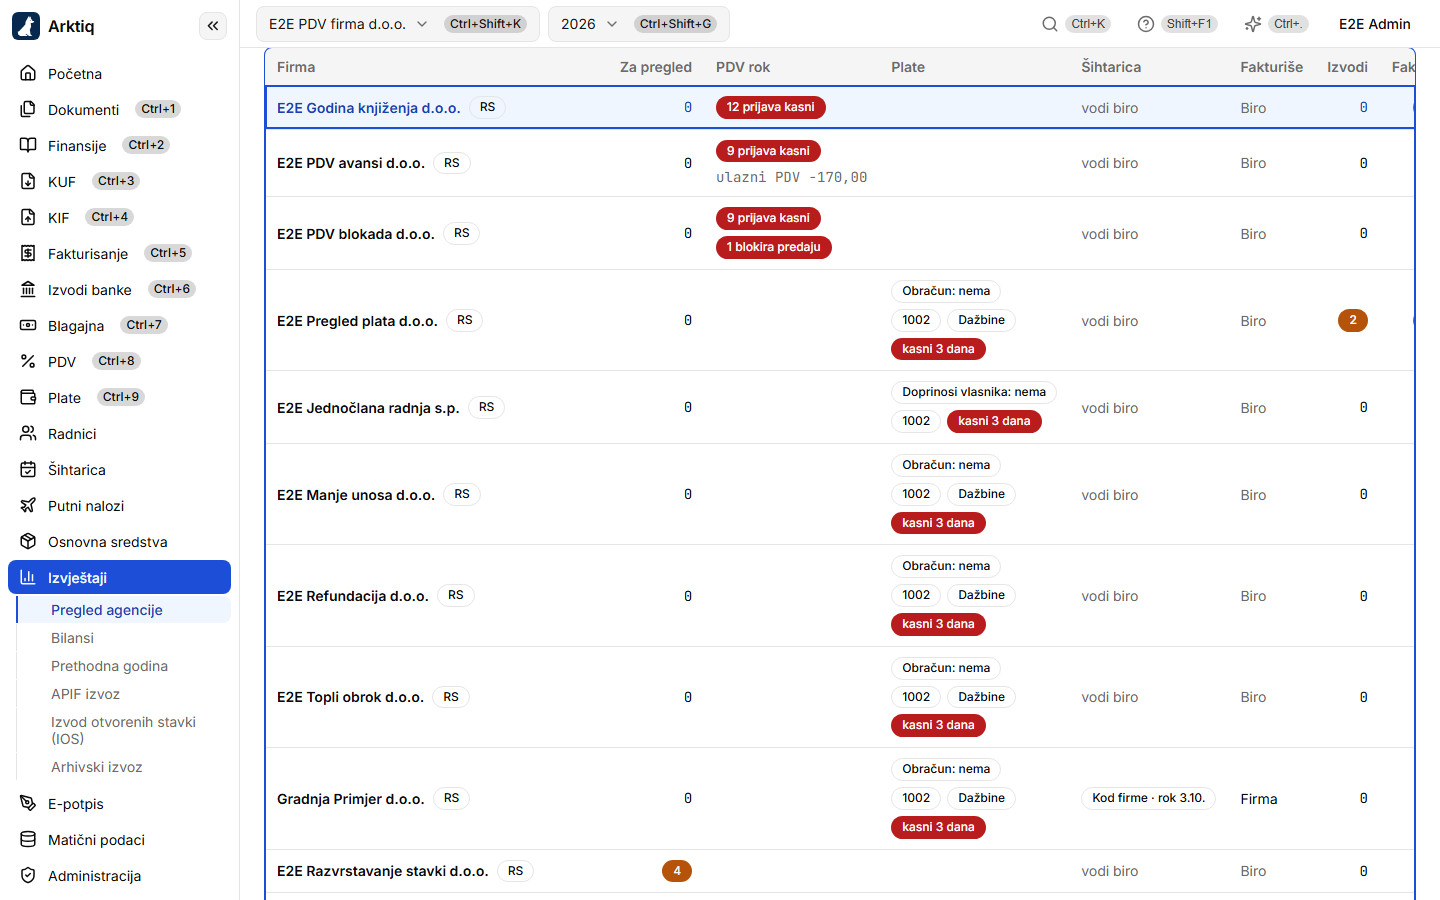Screen dimensions: 1440x900
Task: Open Početna home icon in sidebar
Action: coord(28,74)
